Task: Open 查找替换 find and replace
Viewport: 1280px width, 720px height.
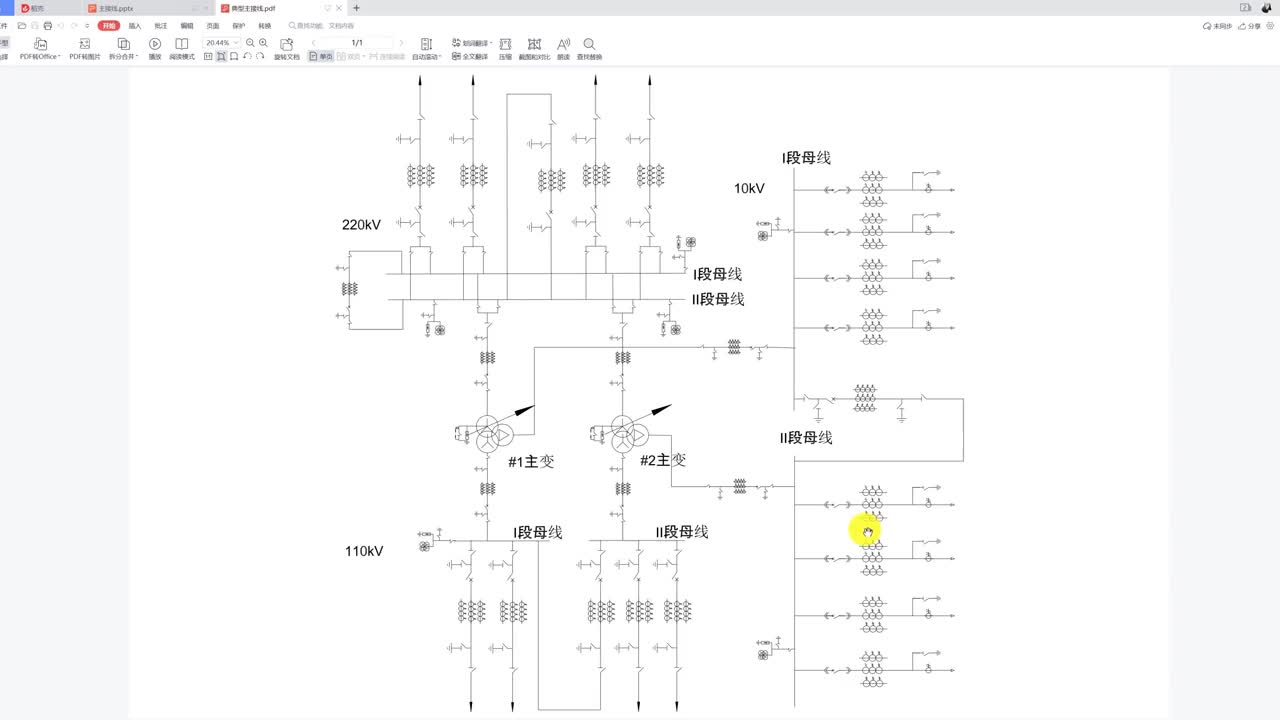Action: coord(589,49)
